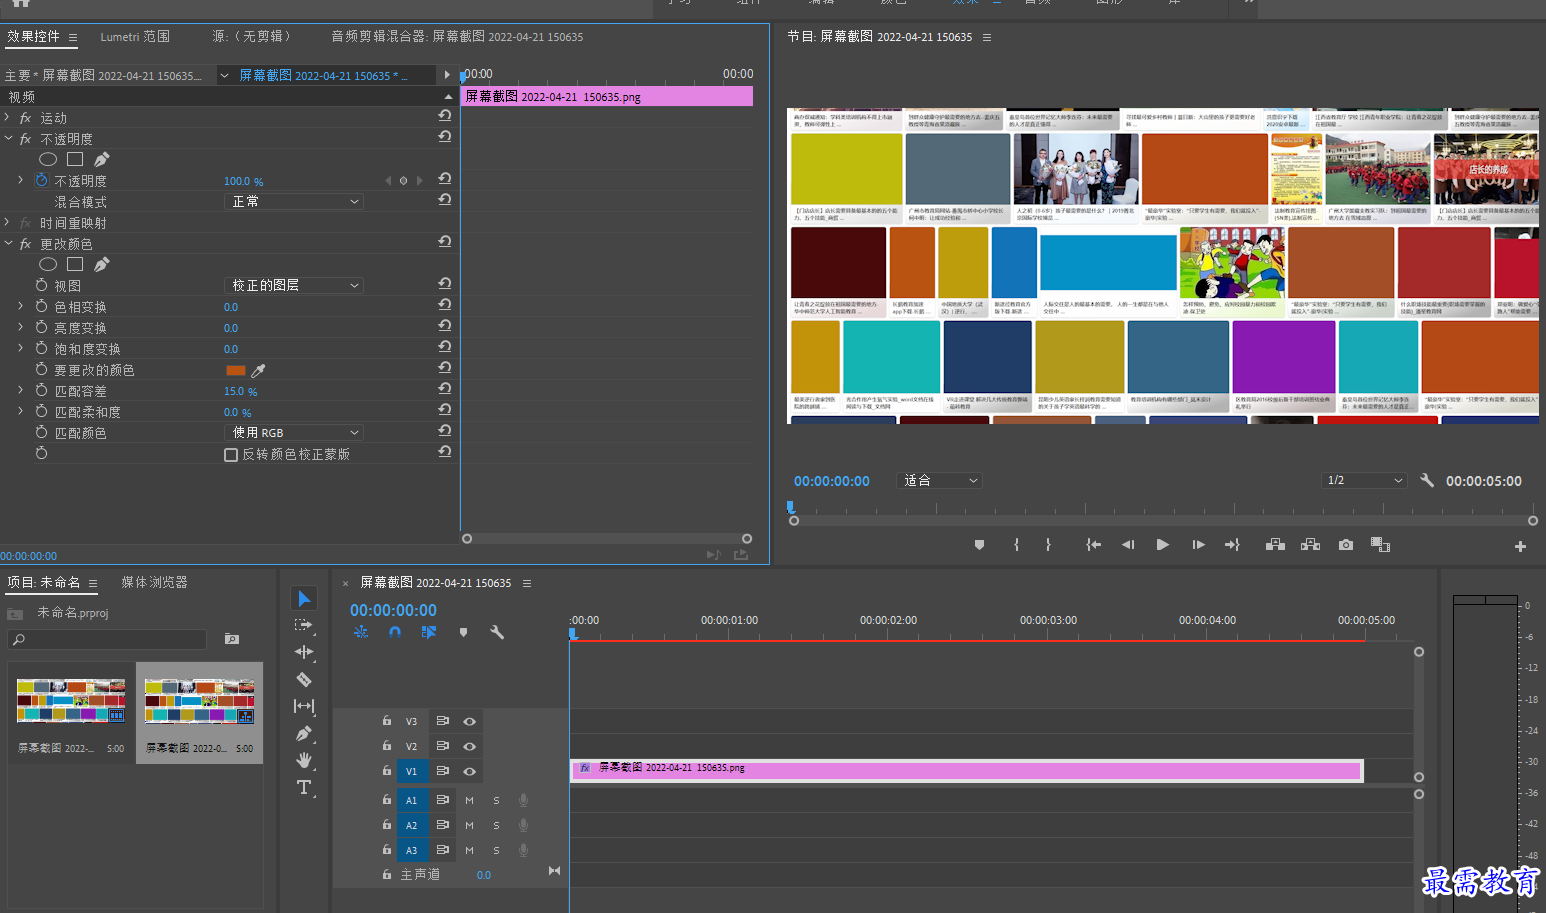This screenshot has height=913, width=1546.
Task: Expand the Matching Tolerance parameter
Action: tap(20, 391)
